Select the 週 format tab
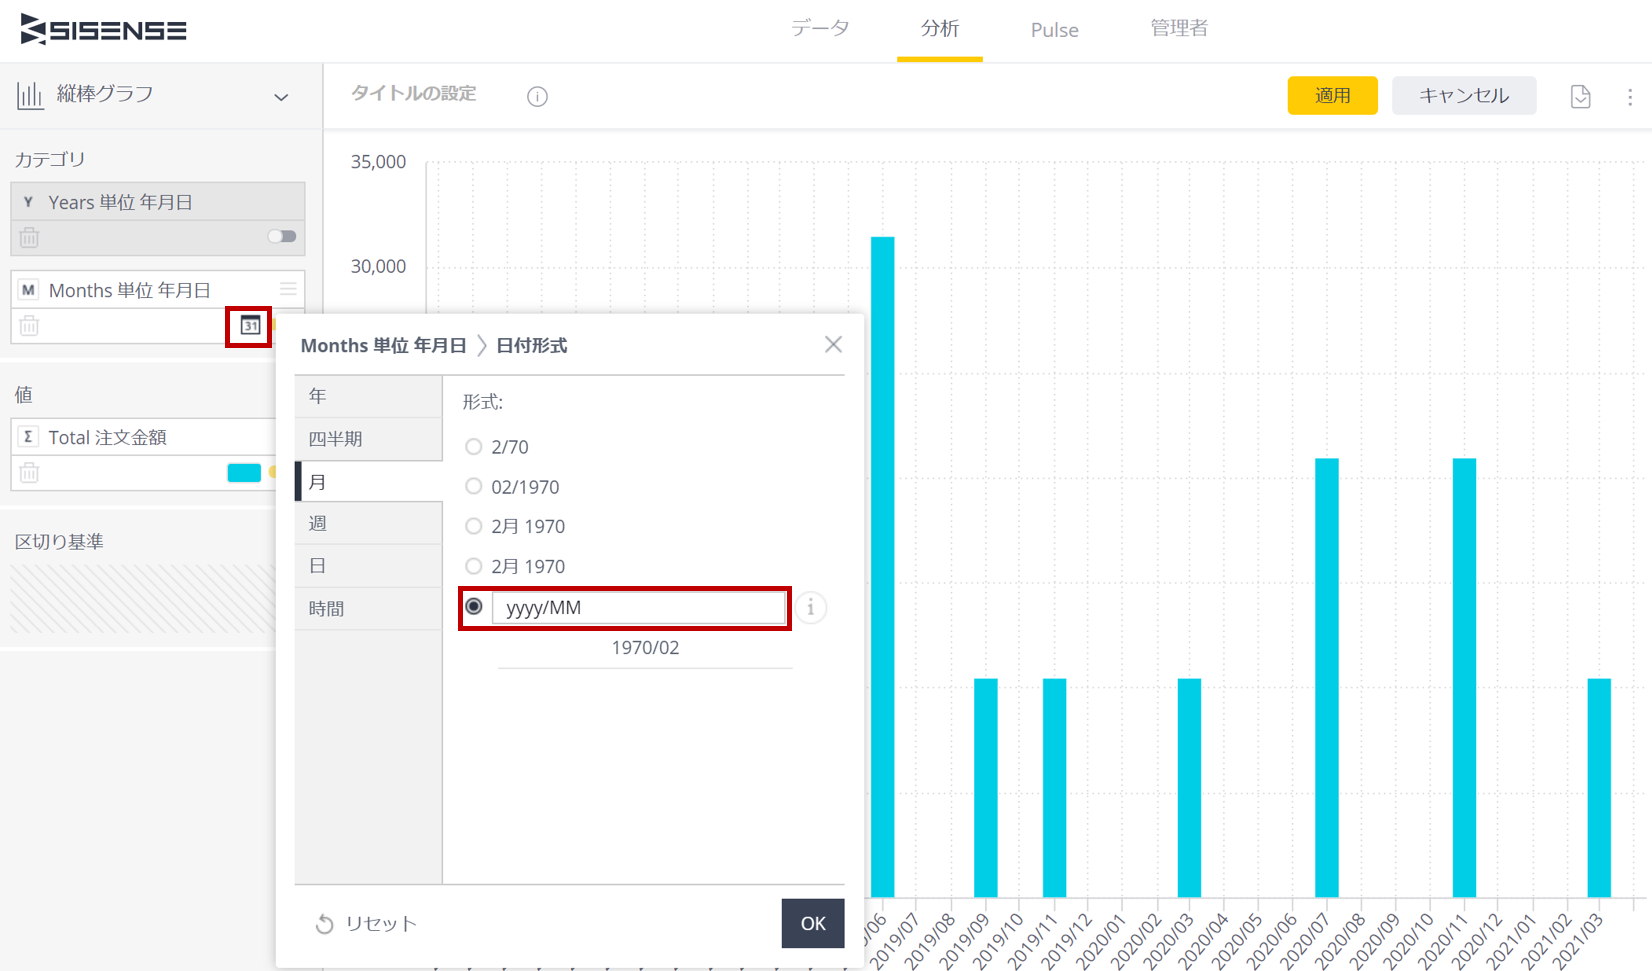The image size is (1652, 971). coord(368,523)
